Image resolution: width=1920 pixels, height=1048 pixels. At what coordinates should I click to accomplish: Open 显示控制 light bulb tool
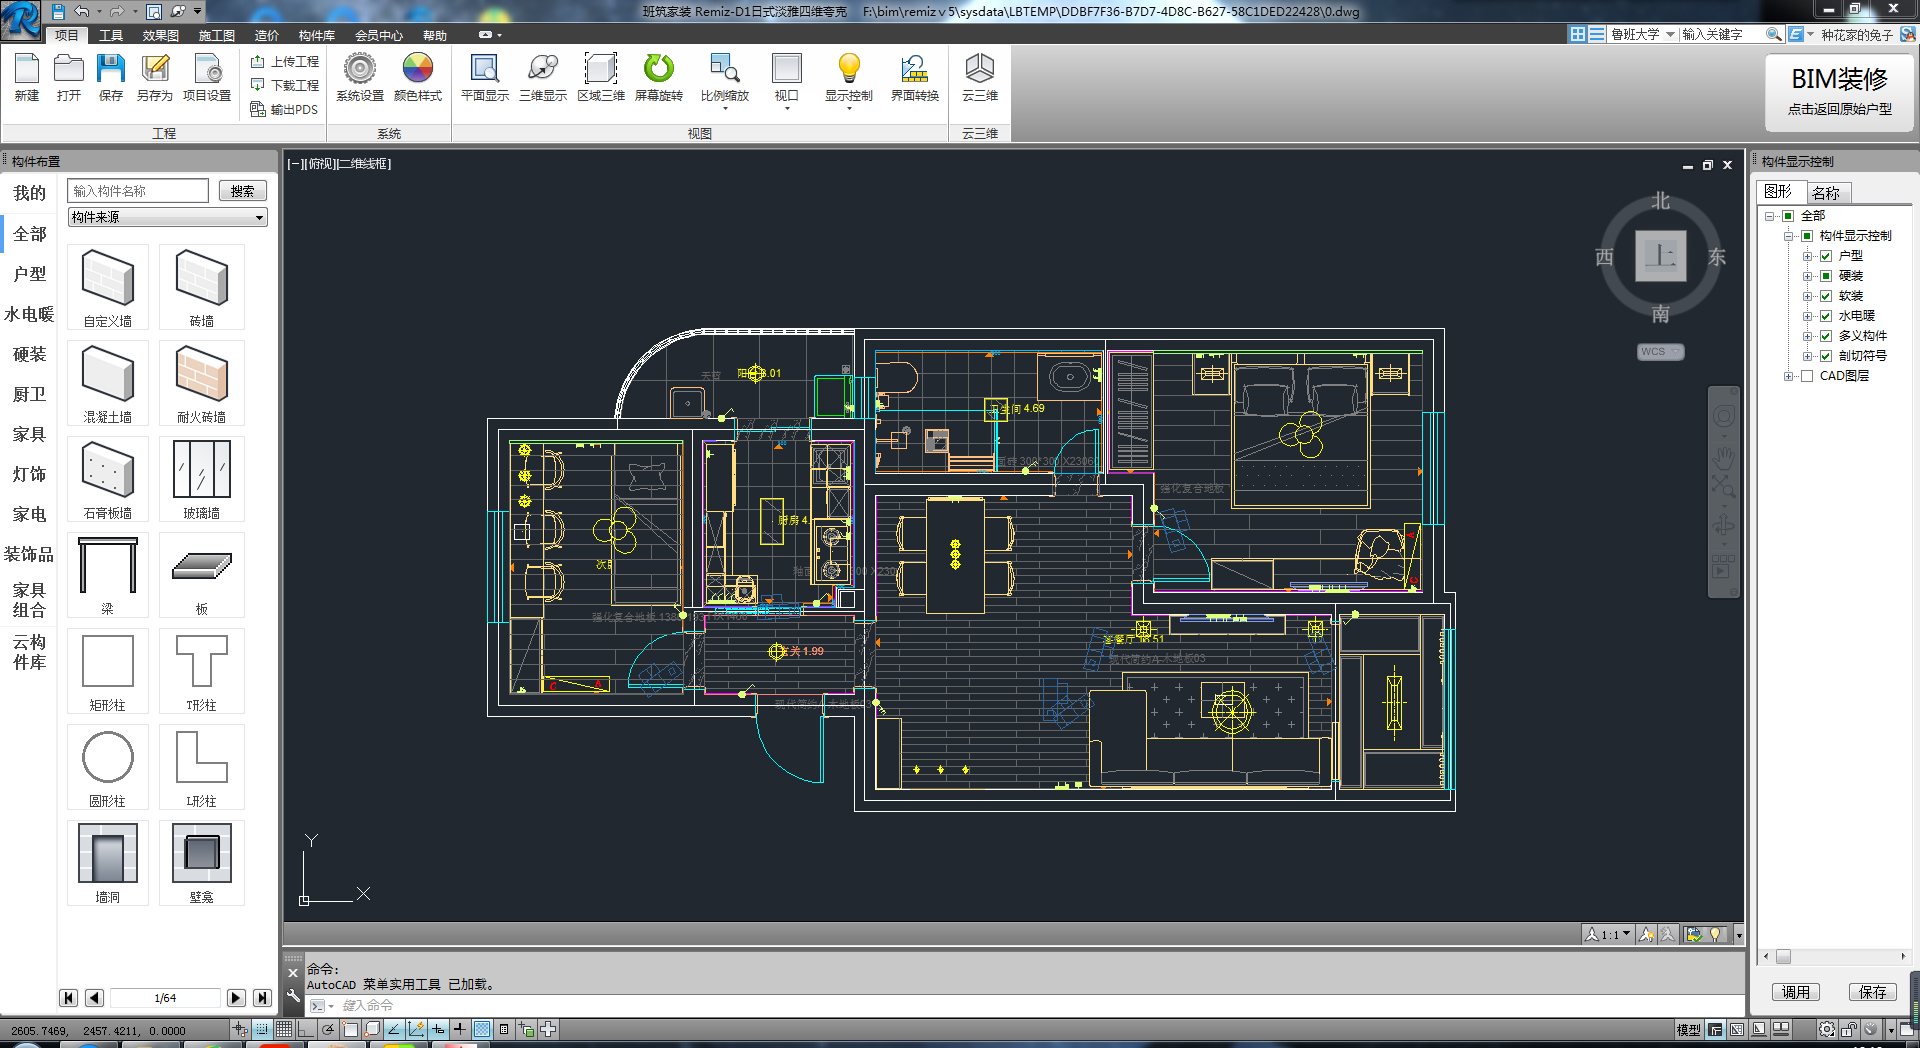(x=849, y=79)
